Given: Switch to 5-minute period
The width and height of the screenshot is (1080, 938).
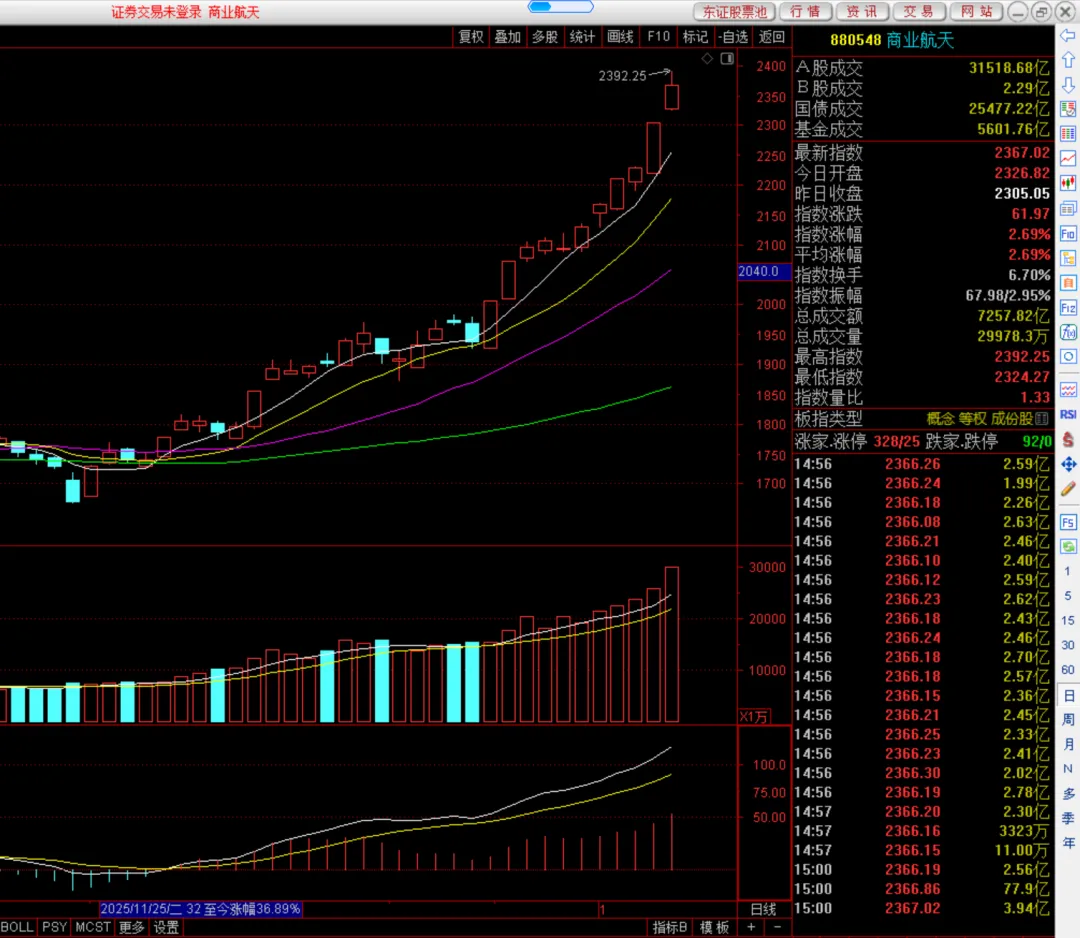Looking at the screenshot, I should (x=1068, y=596).
